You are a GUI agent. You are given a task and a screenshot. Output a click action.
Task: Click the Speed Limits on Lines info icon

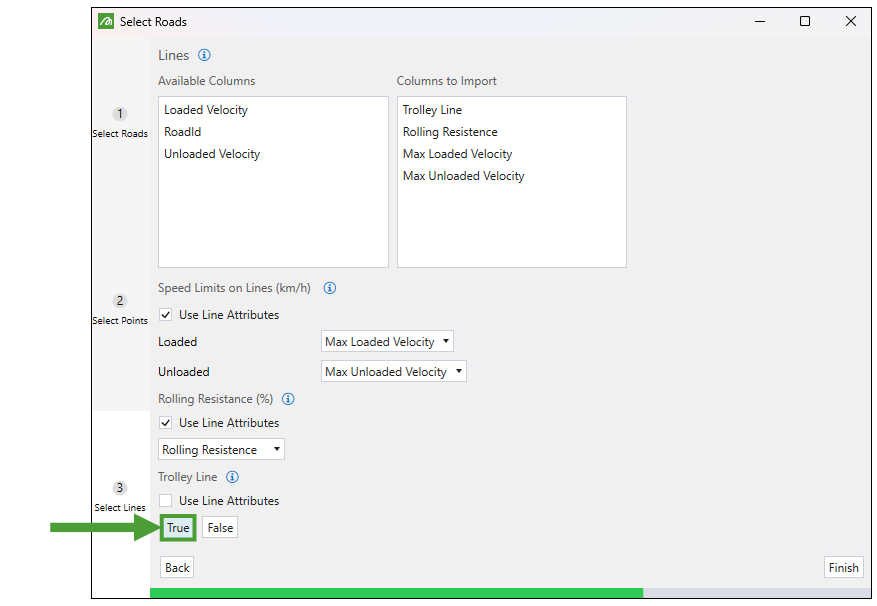click(x=330, y=288)
